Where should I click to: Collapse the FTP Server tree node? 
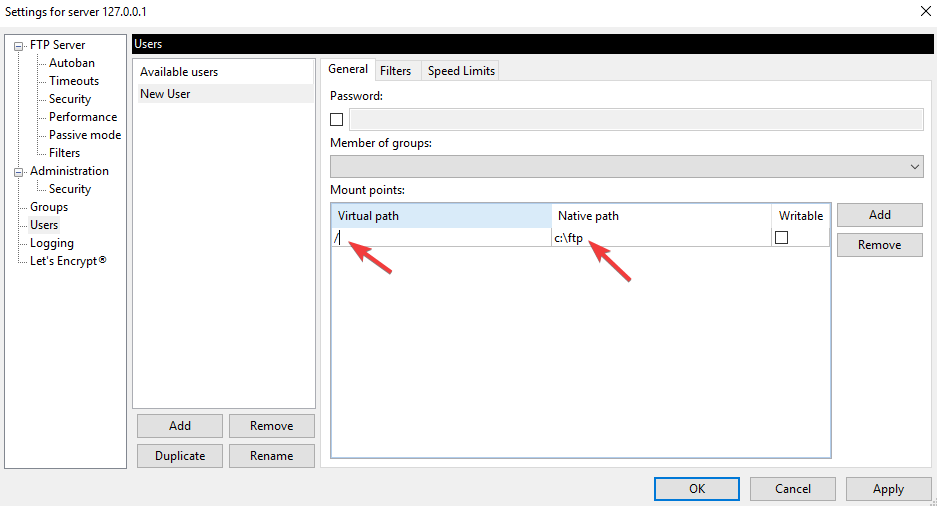[x=19, y=46]
